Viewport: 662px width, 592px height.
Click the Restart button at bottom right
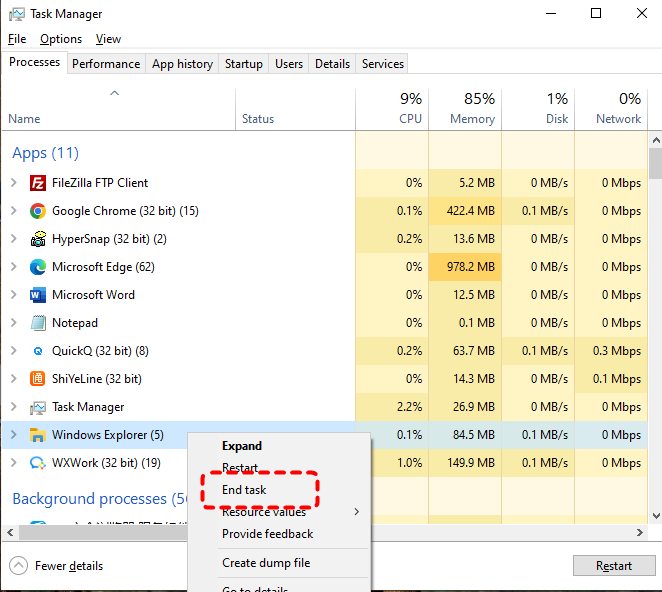[614, 565]
